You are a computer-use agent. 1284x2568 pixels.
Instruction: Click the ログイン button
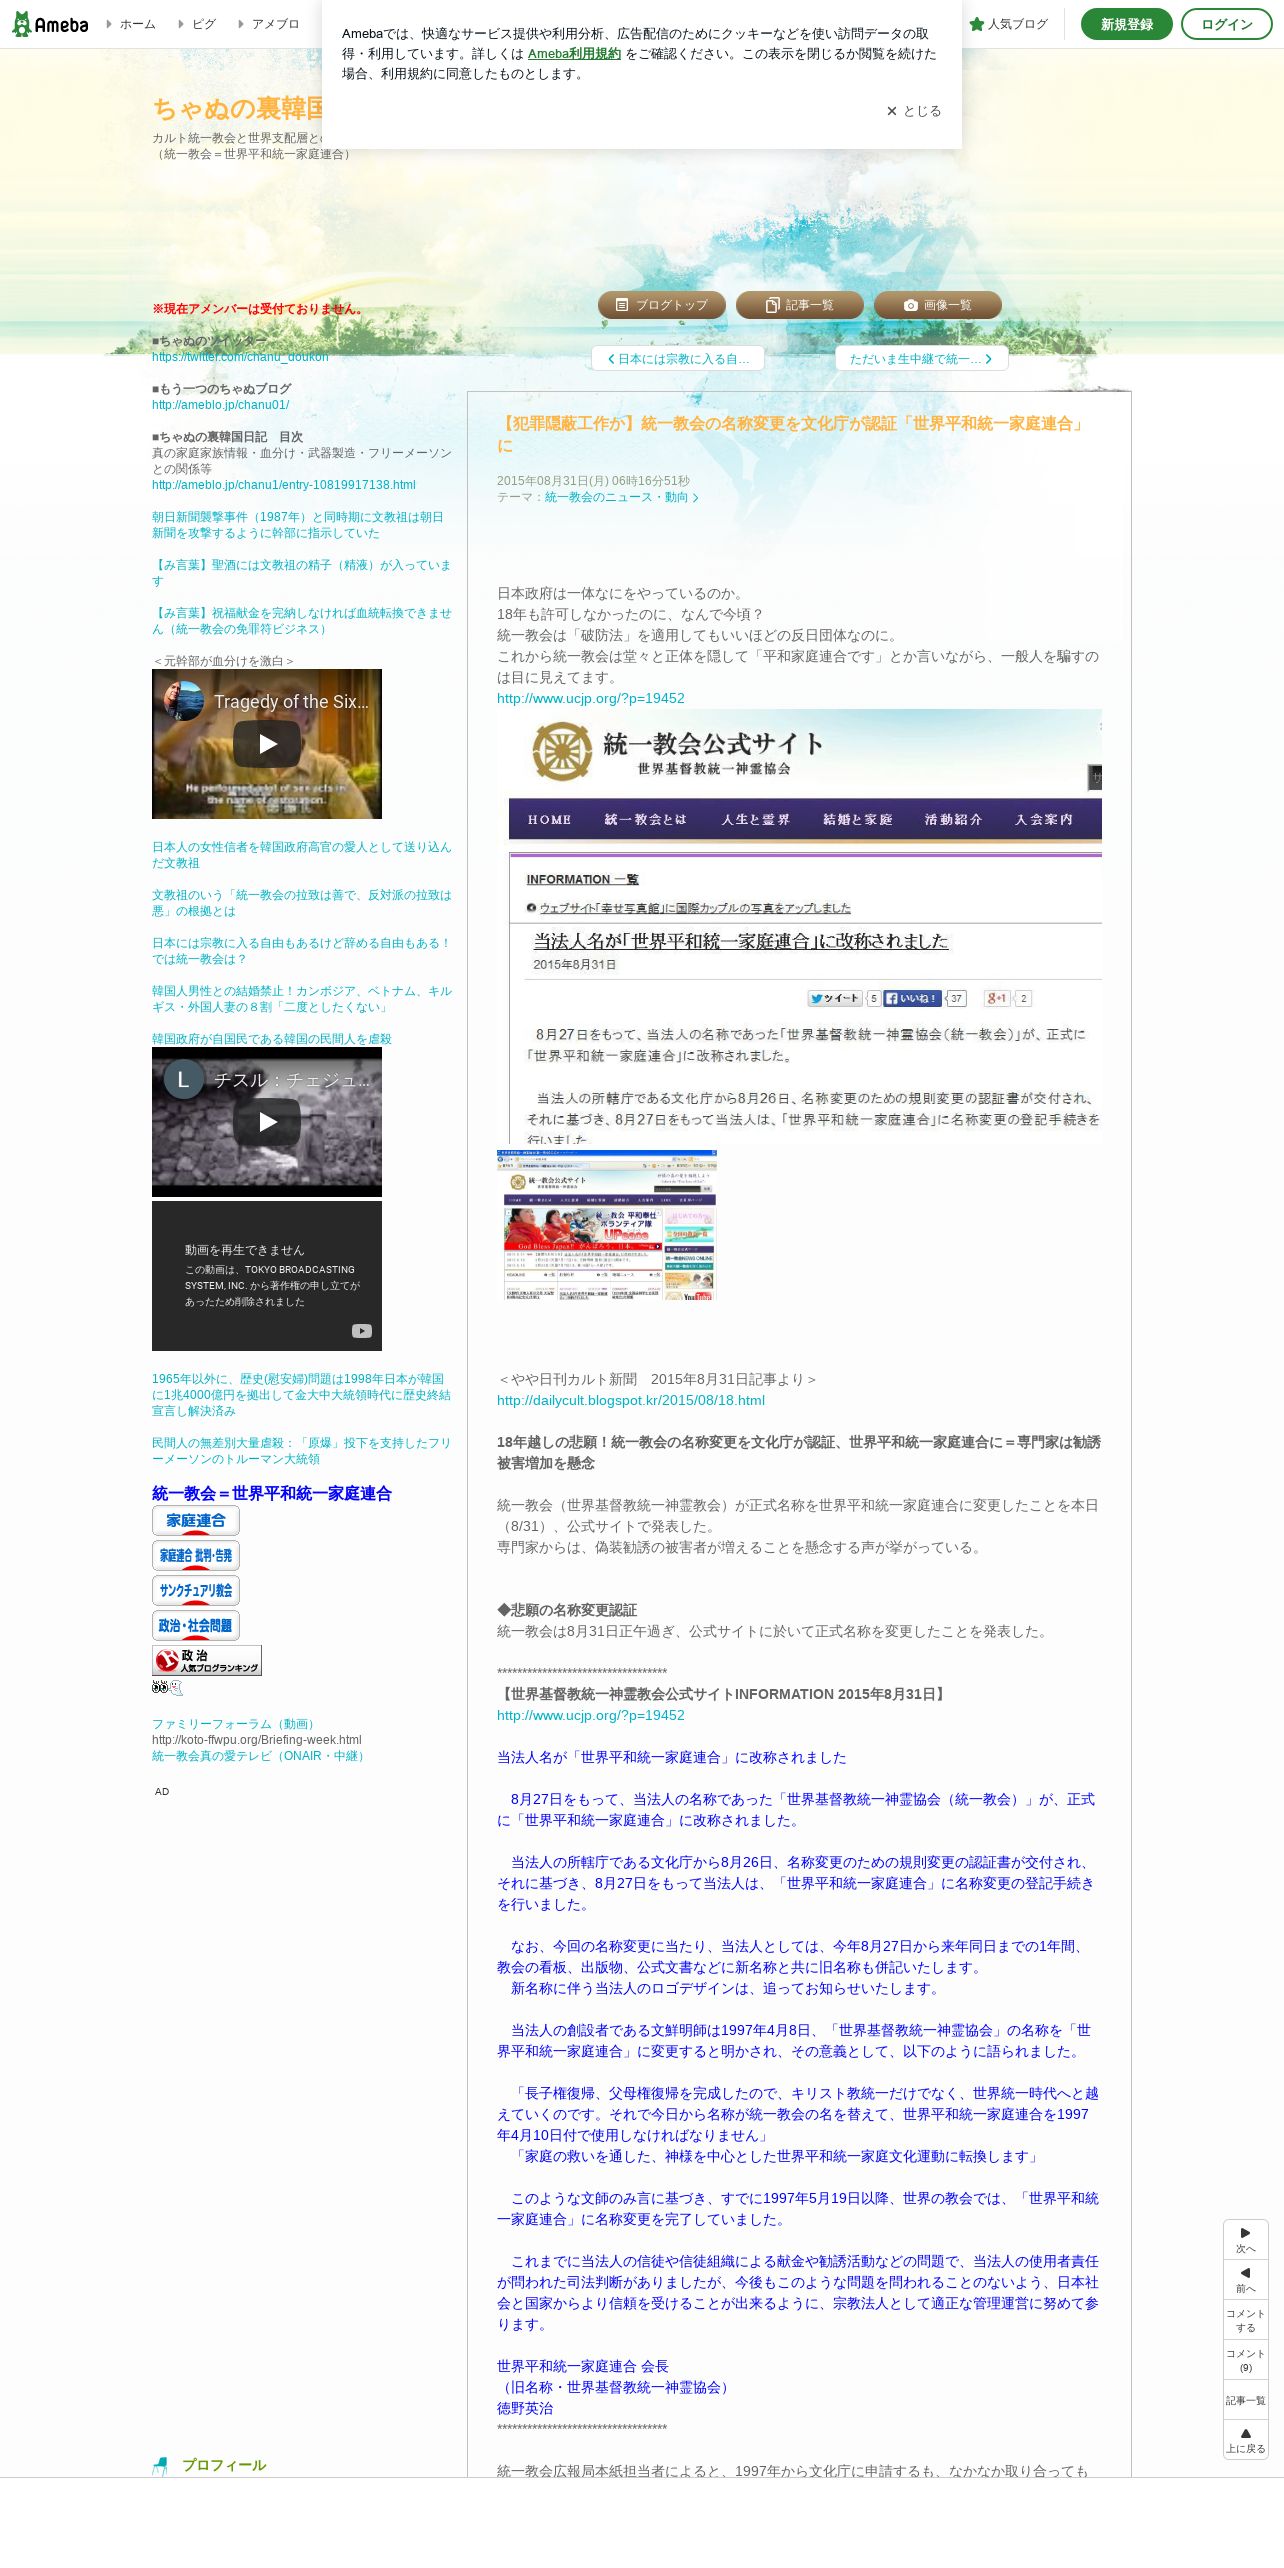point(1226,24)
